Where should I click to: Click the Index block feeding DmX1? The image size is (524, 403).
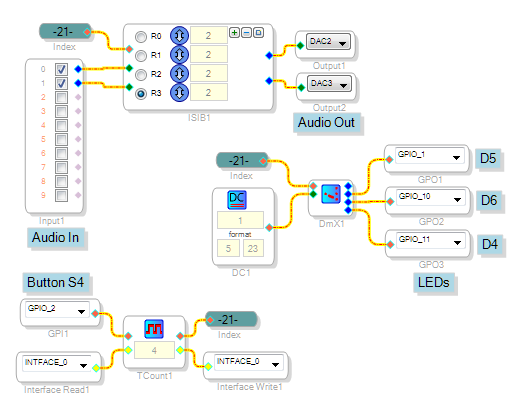pyautogui.click(x=242, y=161)
